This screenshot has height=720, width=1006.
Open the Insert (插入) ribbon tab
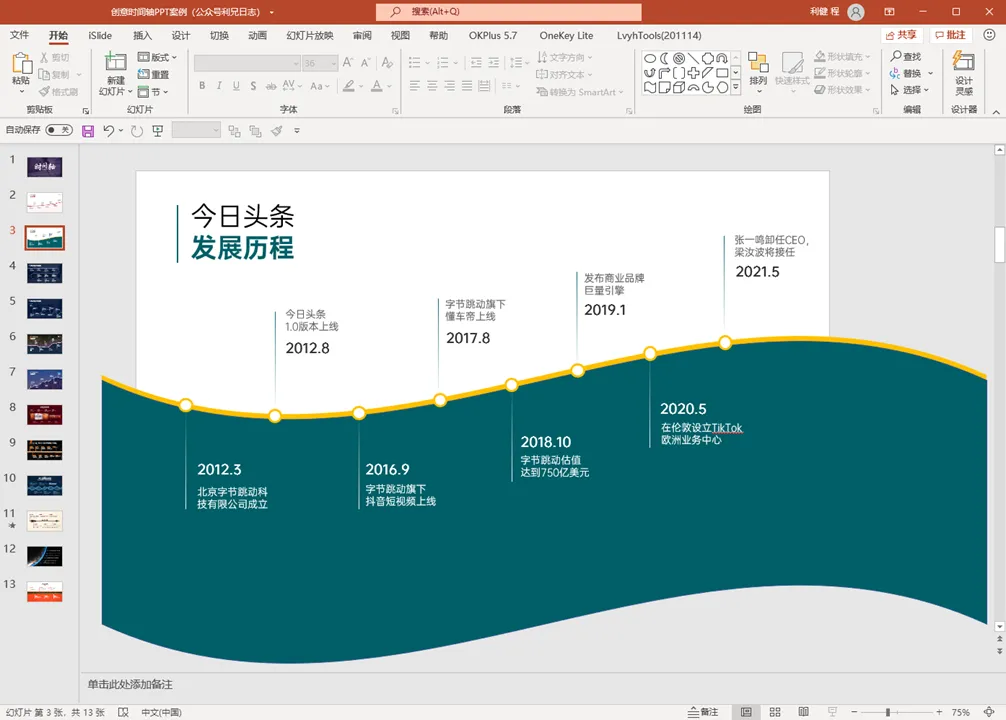tap(142, 35)
